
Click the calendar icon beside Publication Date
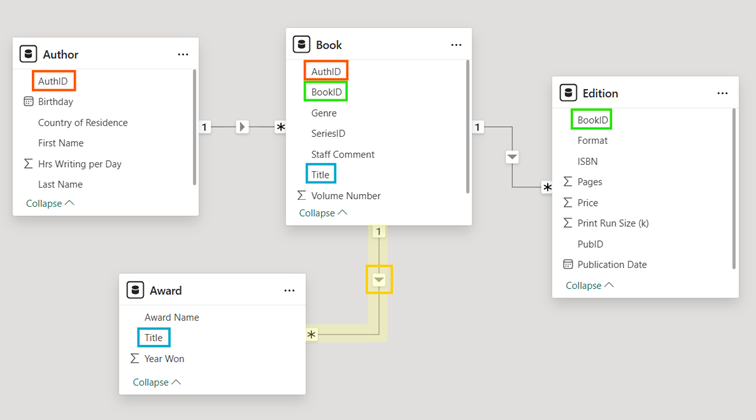coord(568,264)
